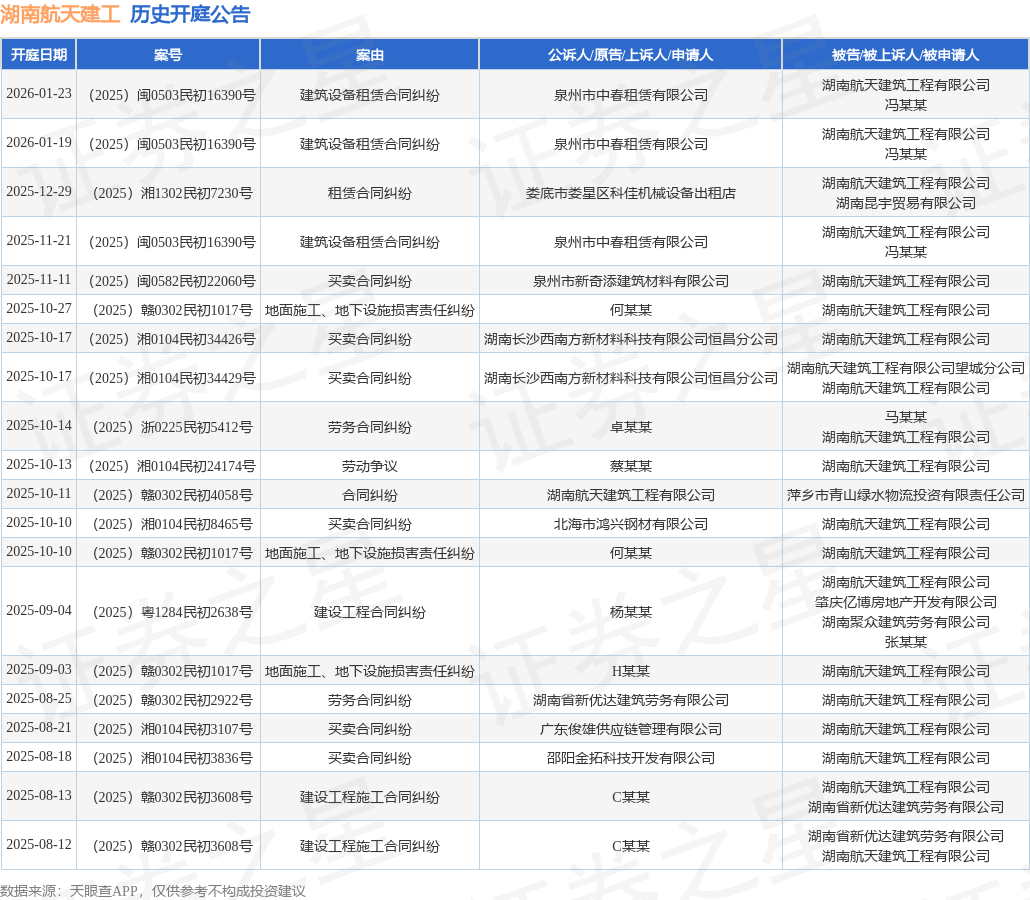Image resolution: width=1030 pixels, height=900 pixels.
Task: Click defendant 湖南聚众建筑劳务有限公司
Action: [906, 621]
